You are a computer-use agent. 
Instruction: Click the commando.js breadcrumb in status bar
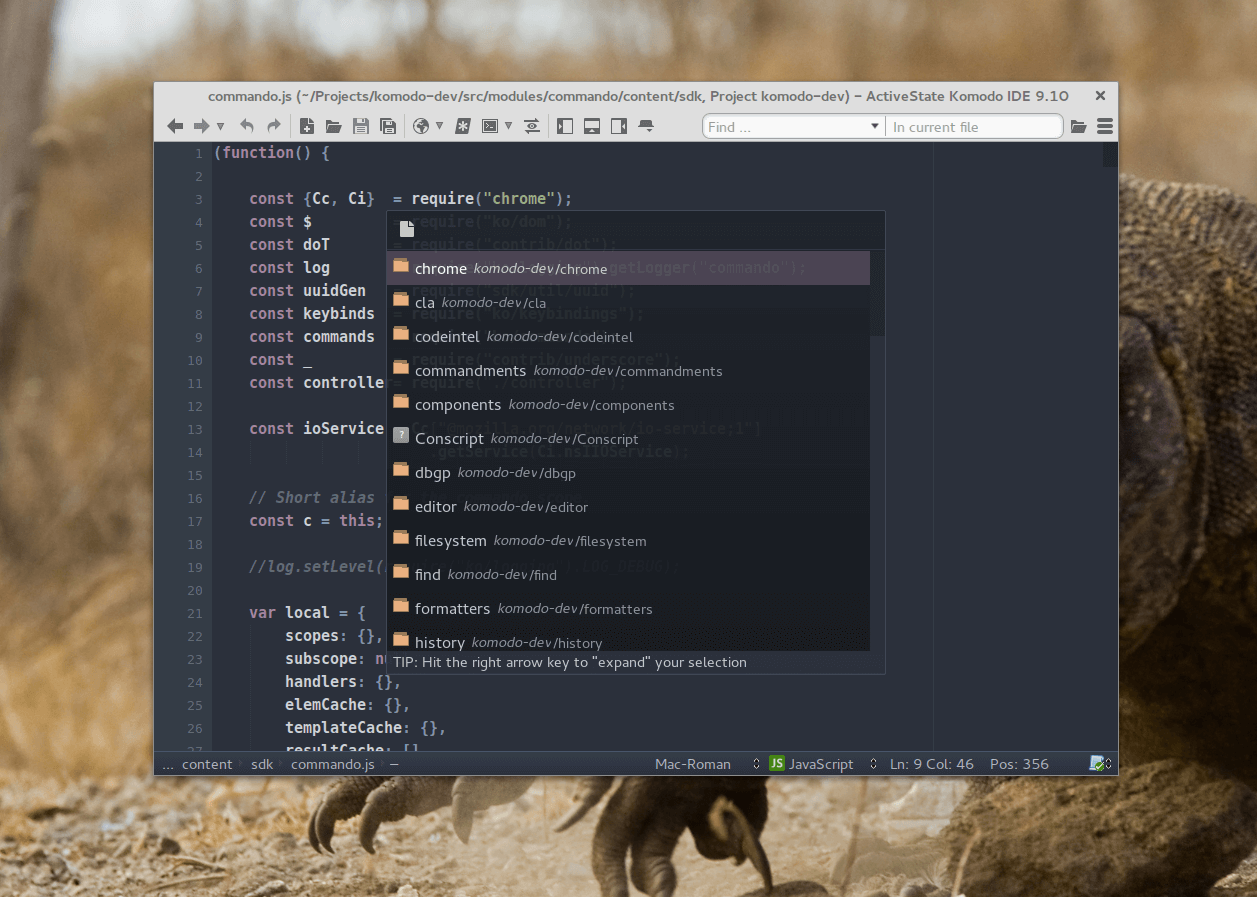point(332,764)
